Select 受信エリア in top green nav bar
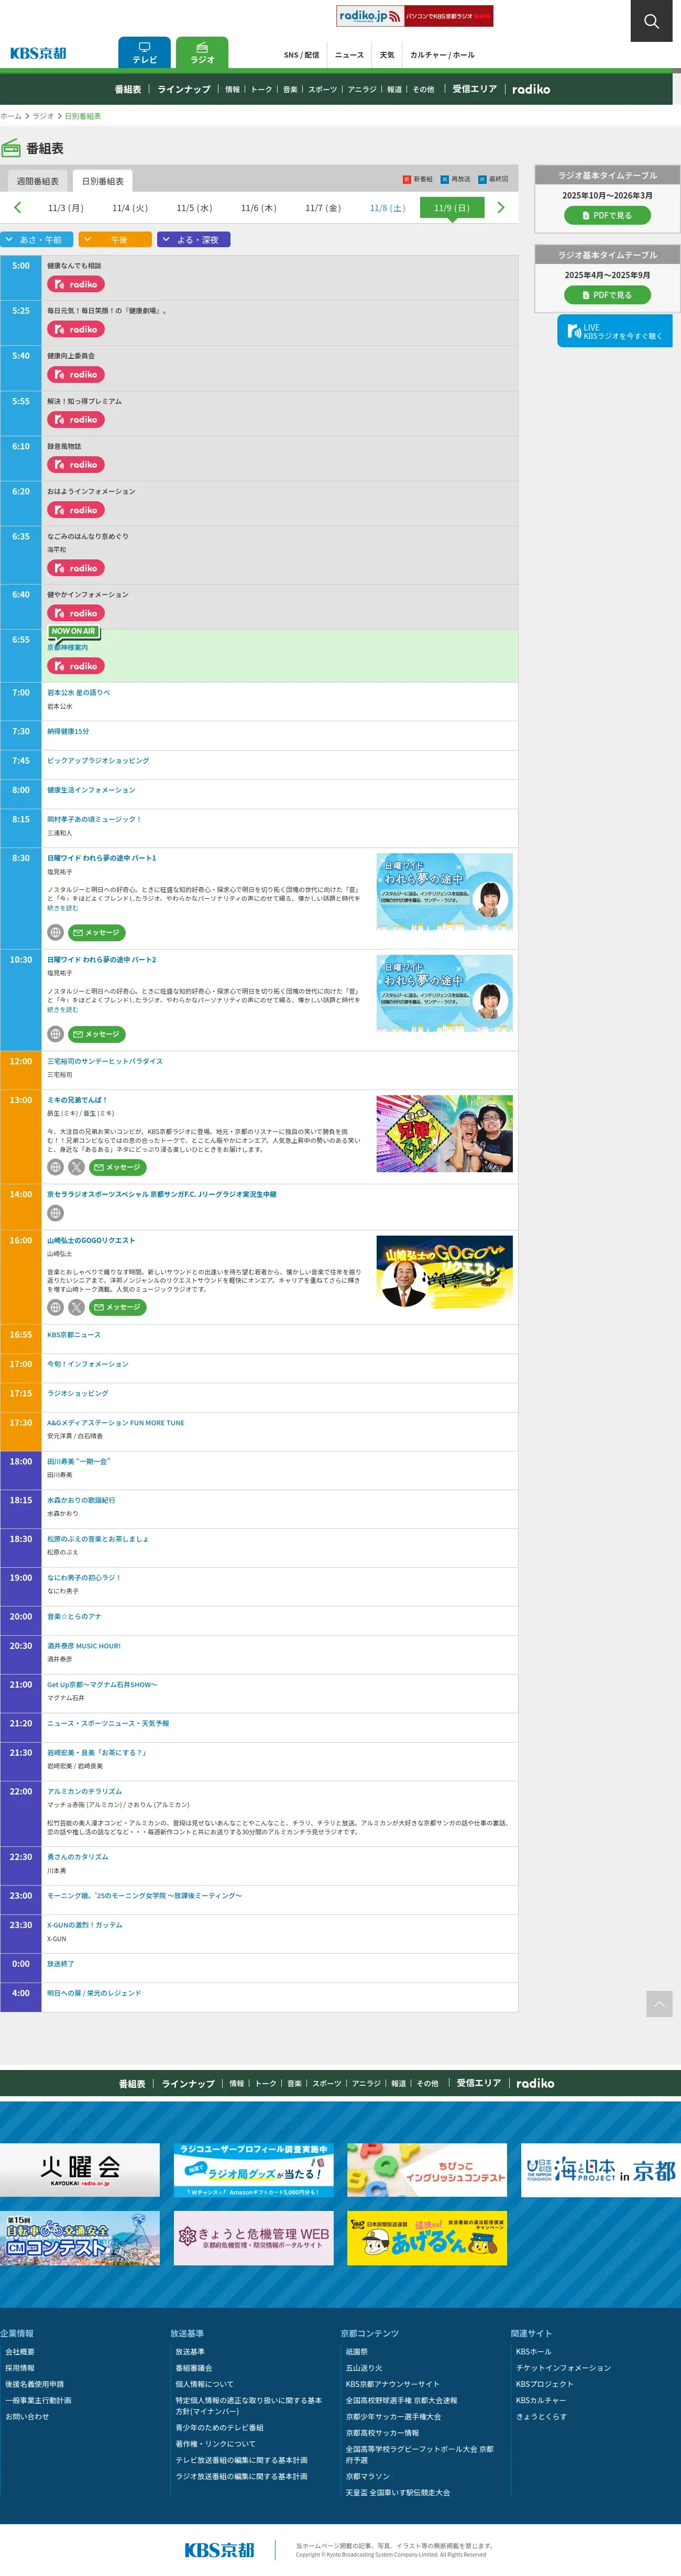Viewport: 681px width, 2576px height. coord(474,89)
